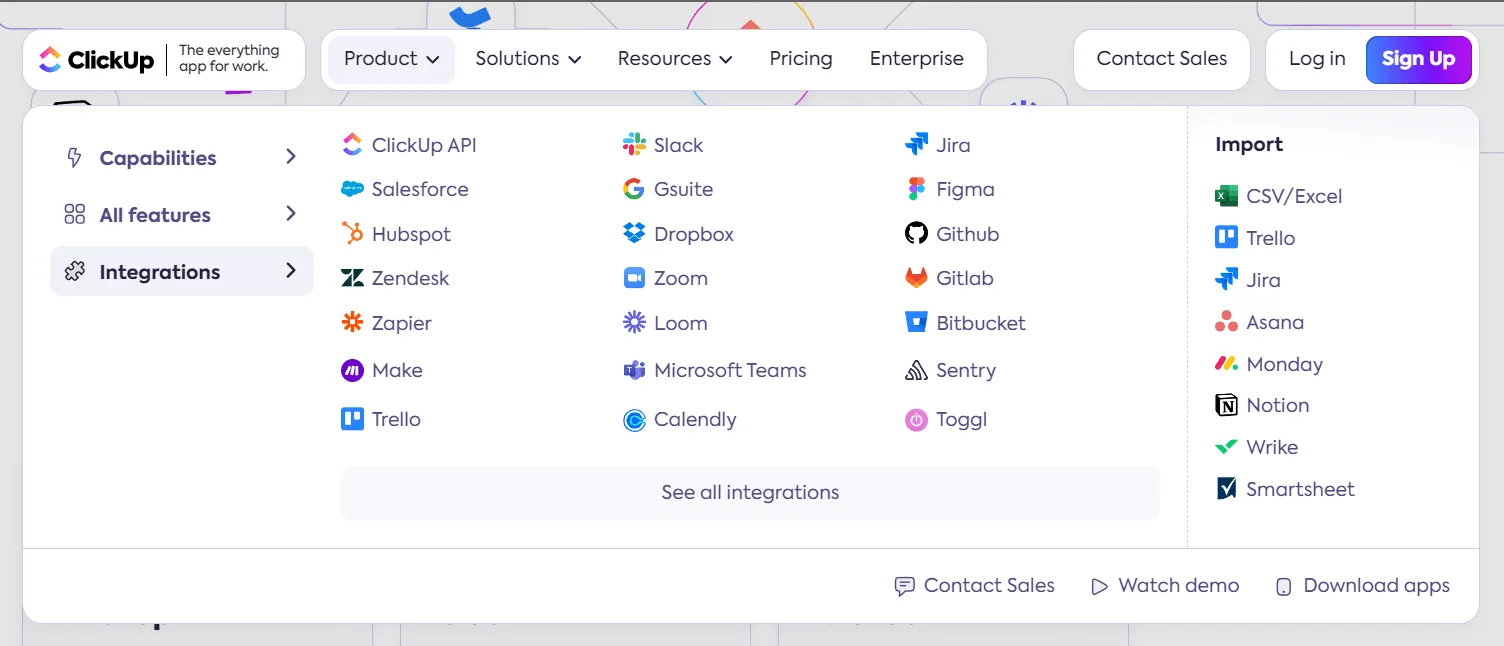The width and height of the screenshot is (1504, 646).
Task: Select the Figma icon
Action: tap(916, 189)
